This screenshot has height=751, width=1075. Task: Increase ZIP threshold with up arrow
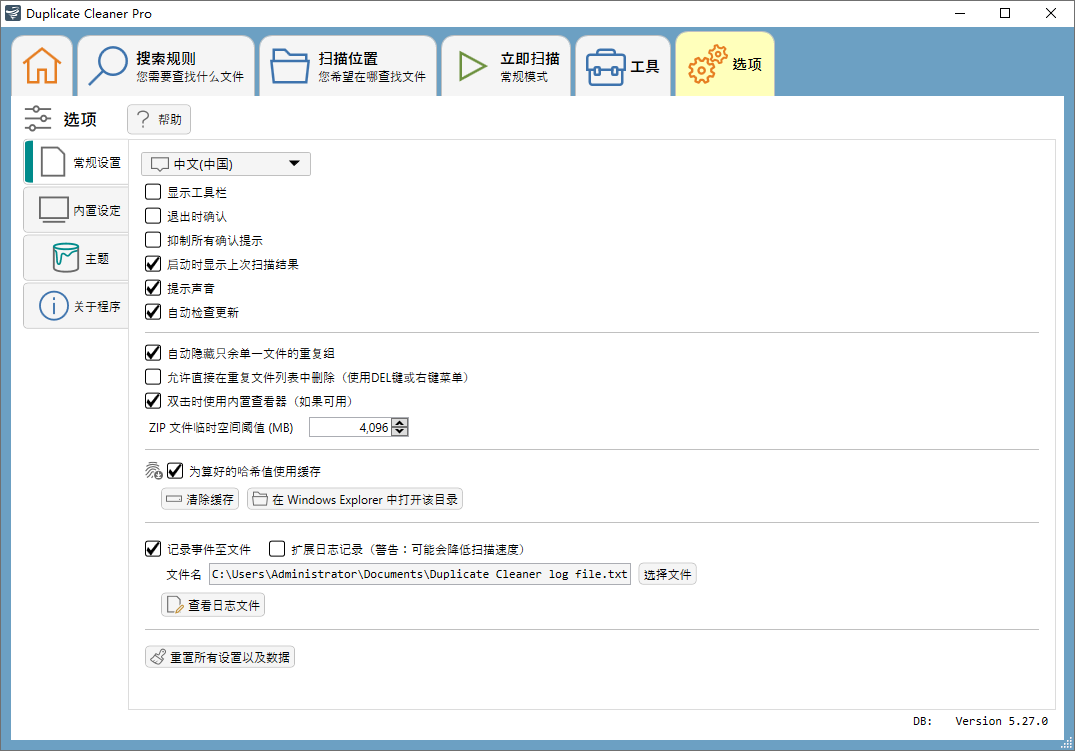pyautogui.click(x=399, y=422)
